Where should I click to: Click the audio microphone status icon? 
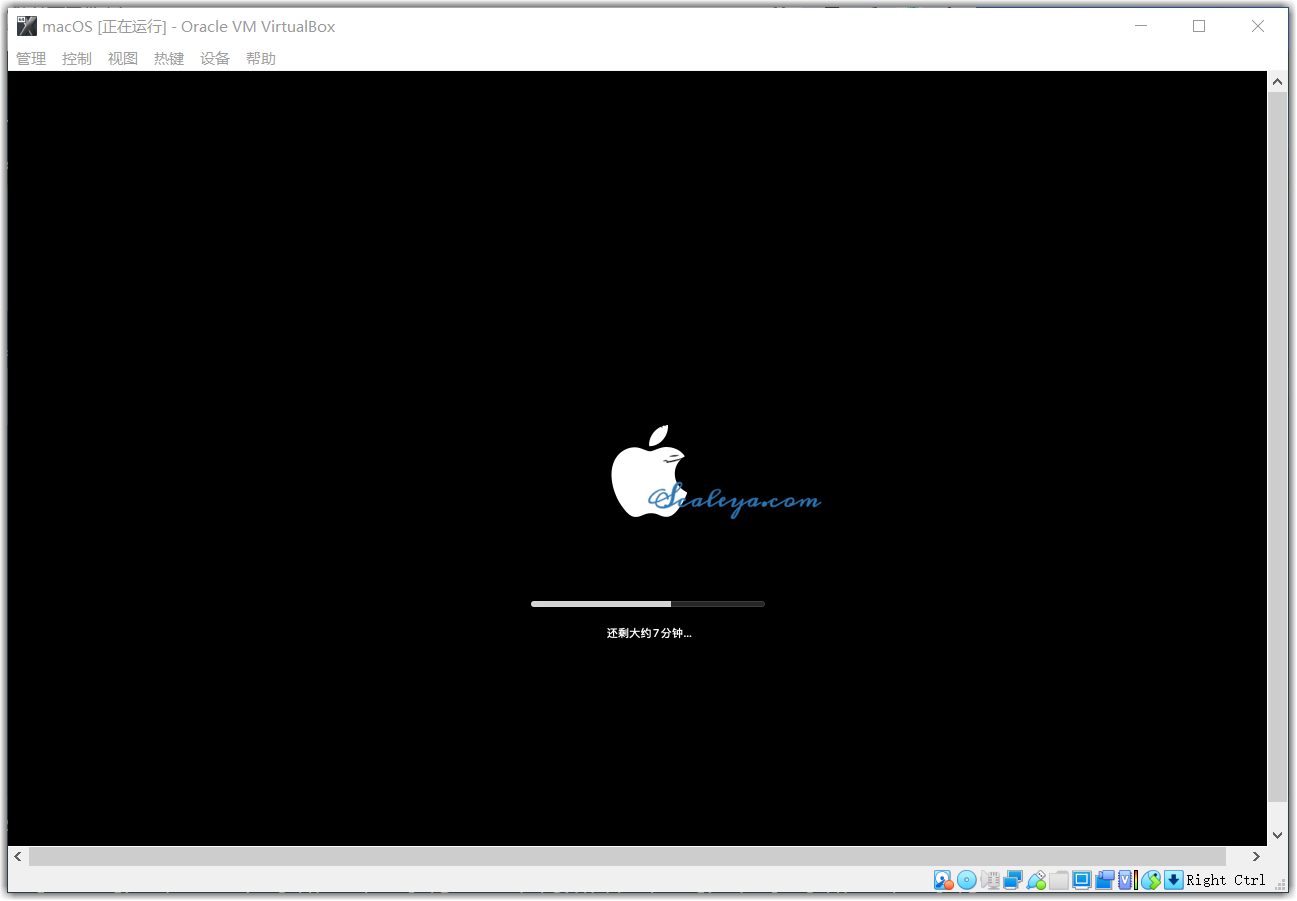click(990, 880)
